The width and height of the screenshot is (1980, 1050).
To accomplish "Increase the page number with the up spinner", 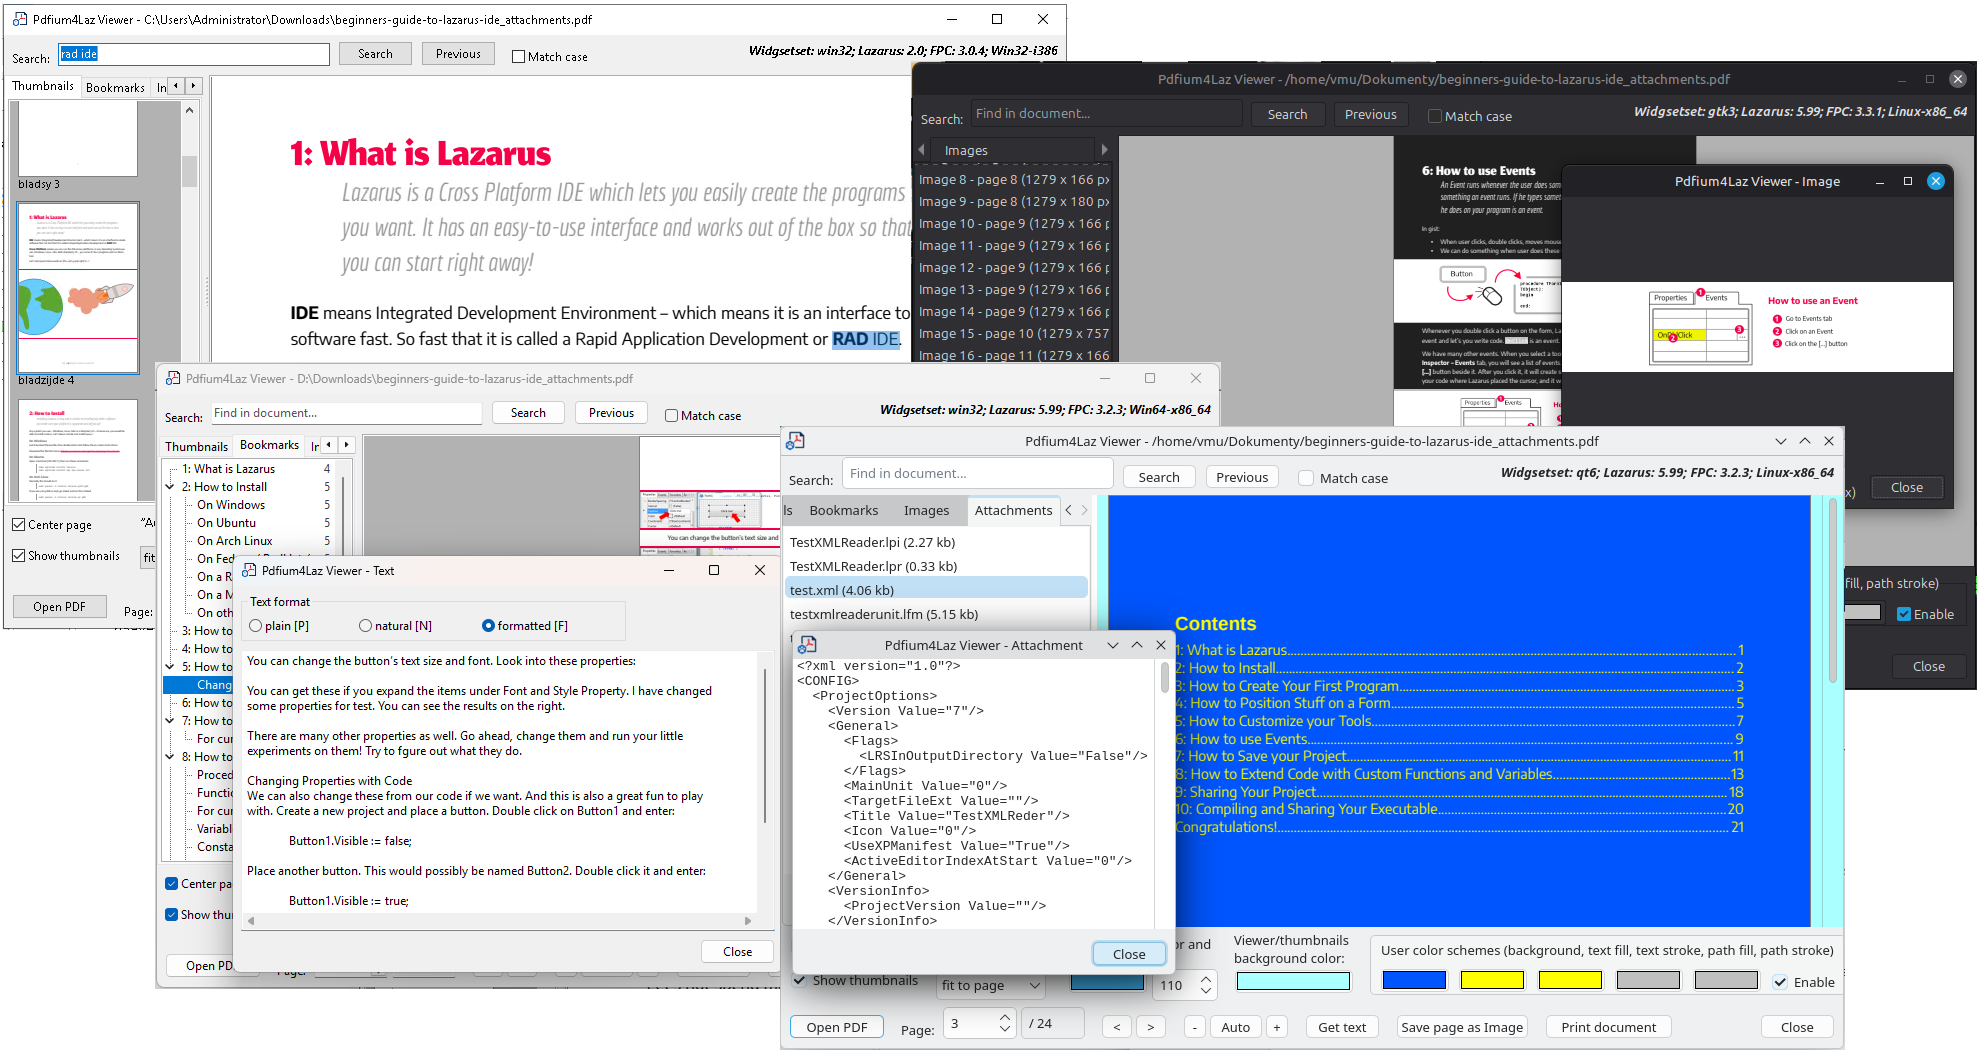I will tap(1004, 1019).
